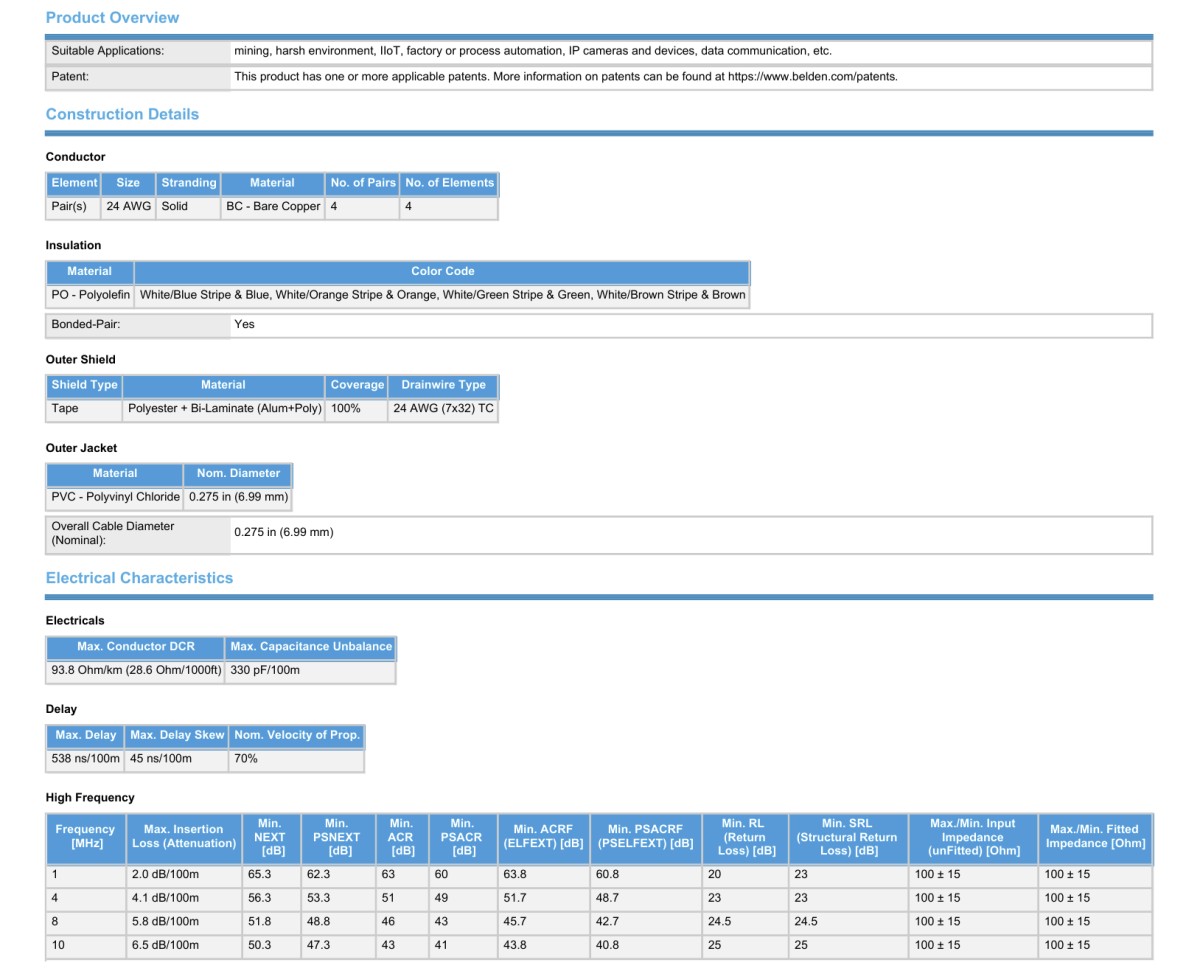The width and height of the screenshot is (1200, 971).
Task: Select the Max. Delay Skew column header
Action: (x=177, y=735)
